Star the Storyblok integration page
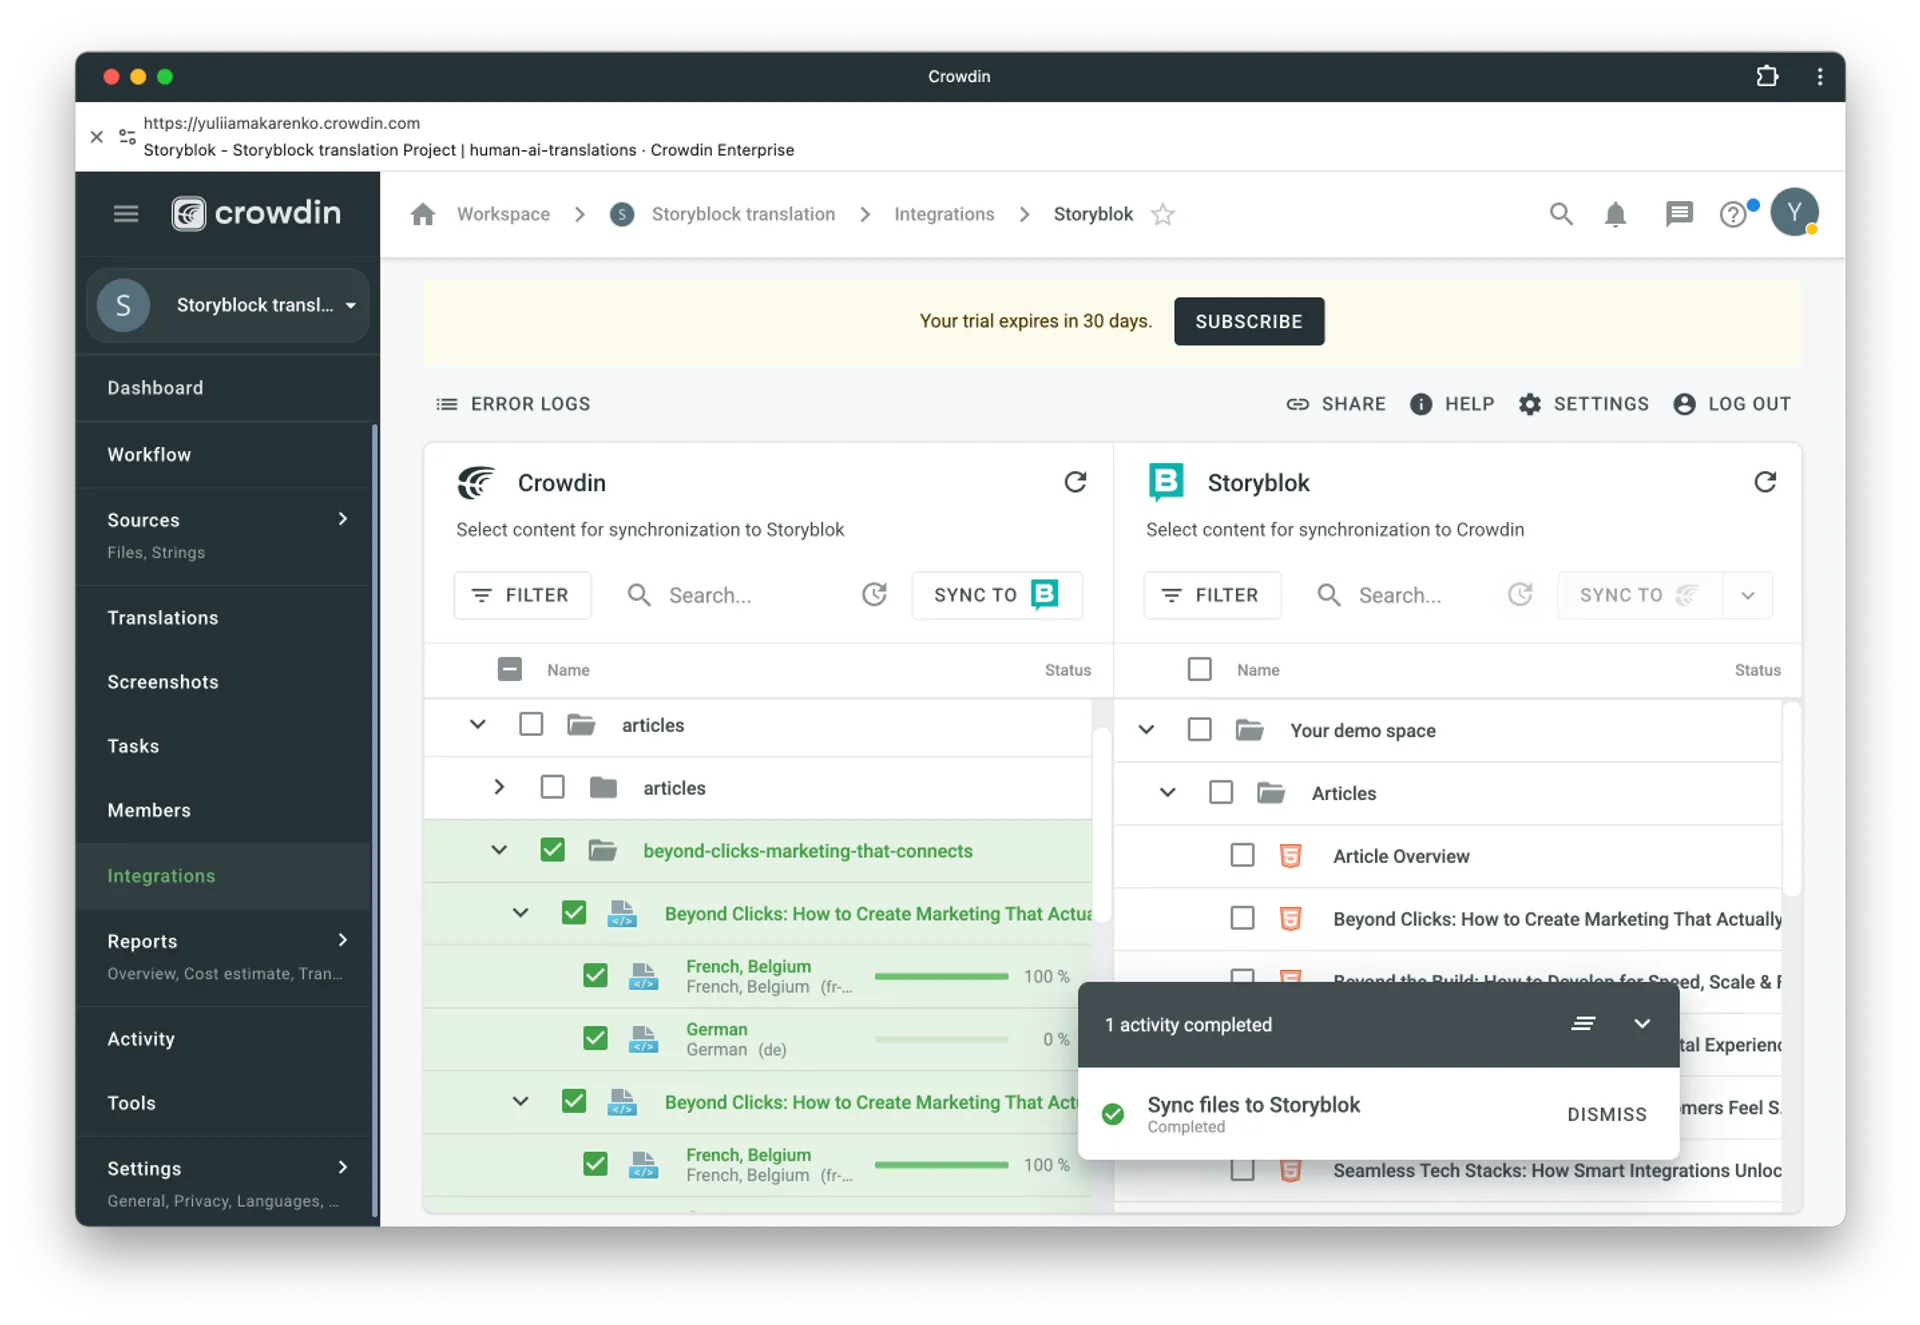Viewport: 1920px width, 1325px height. click(1162, 214)
